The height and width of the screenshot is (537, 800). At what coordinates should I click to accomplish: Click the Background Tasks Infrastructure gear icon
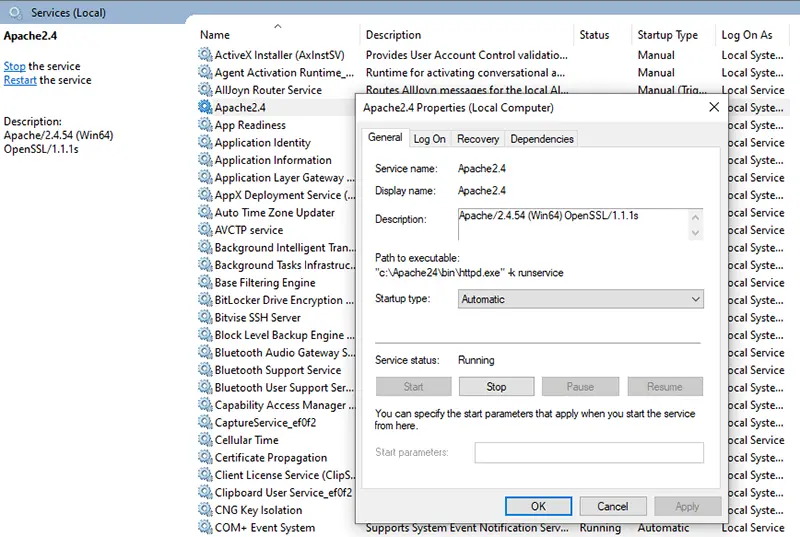click(x=205, y=265)
